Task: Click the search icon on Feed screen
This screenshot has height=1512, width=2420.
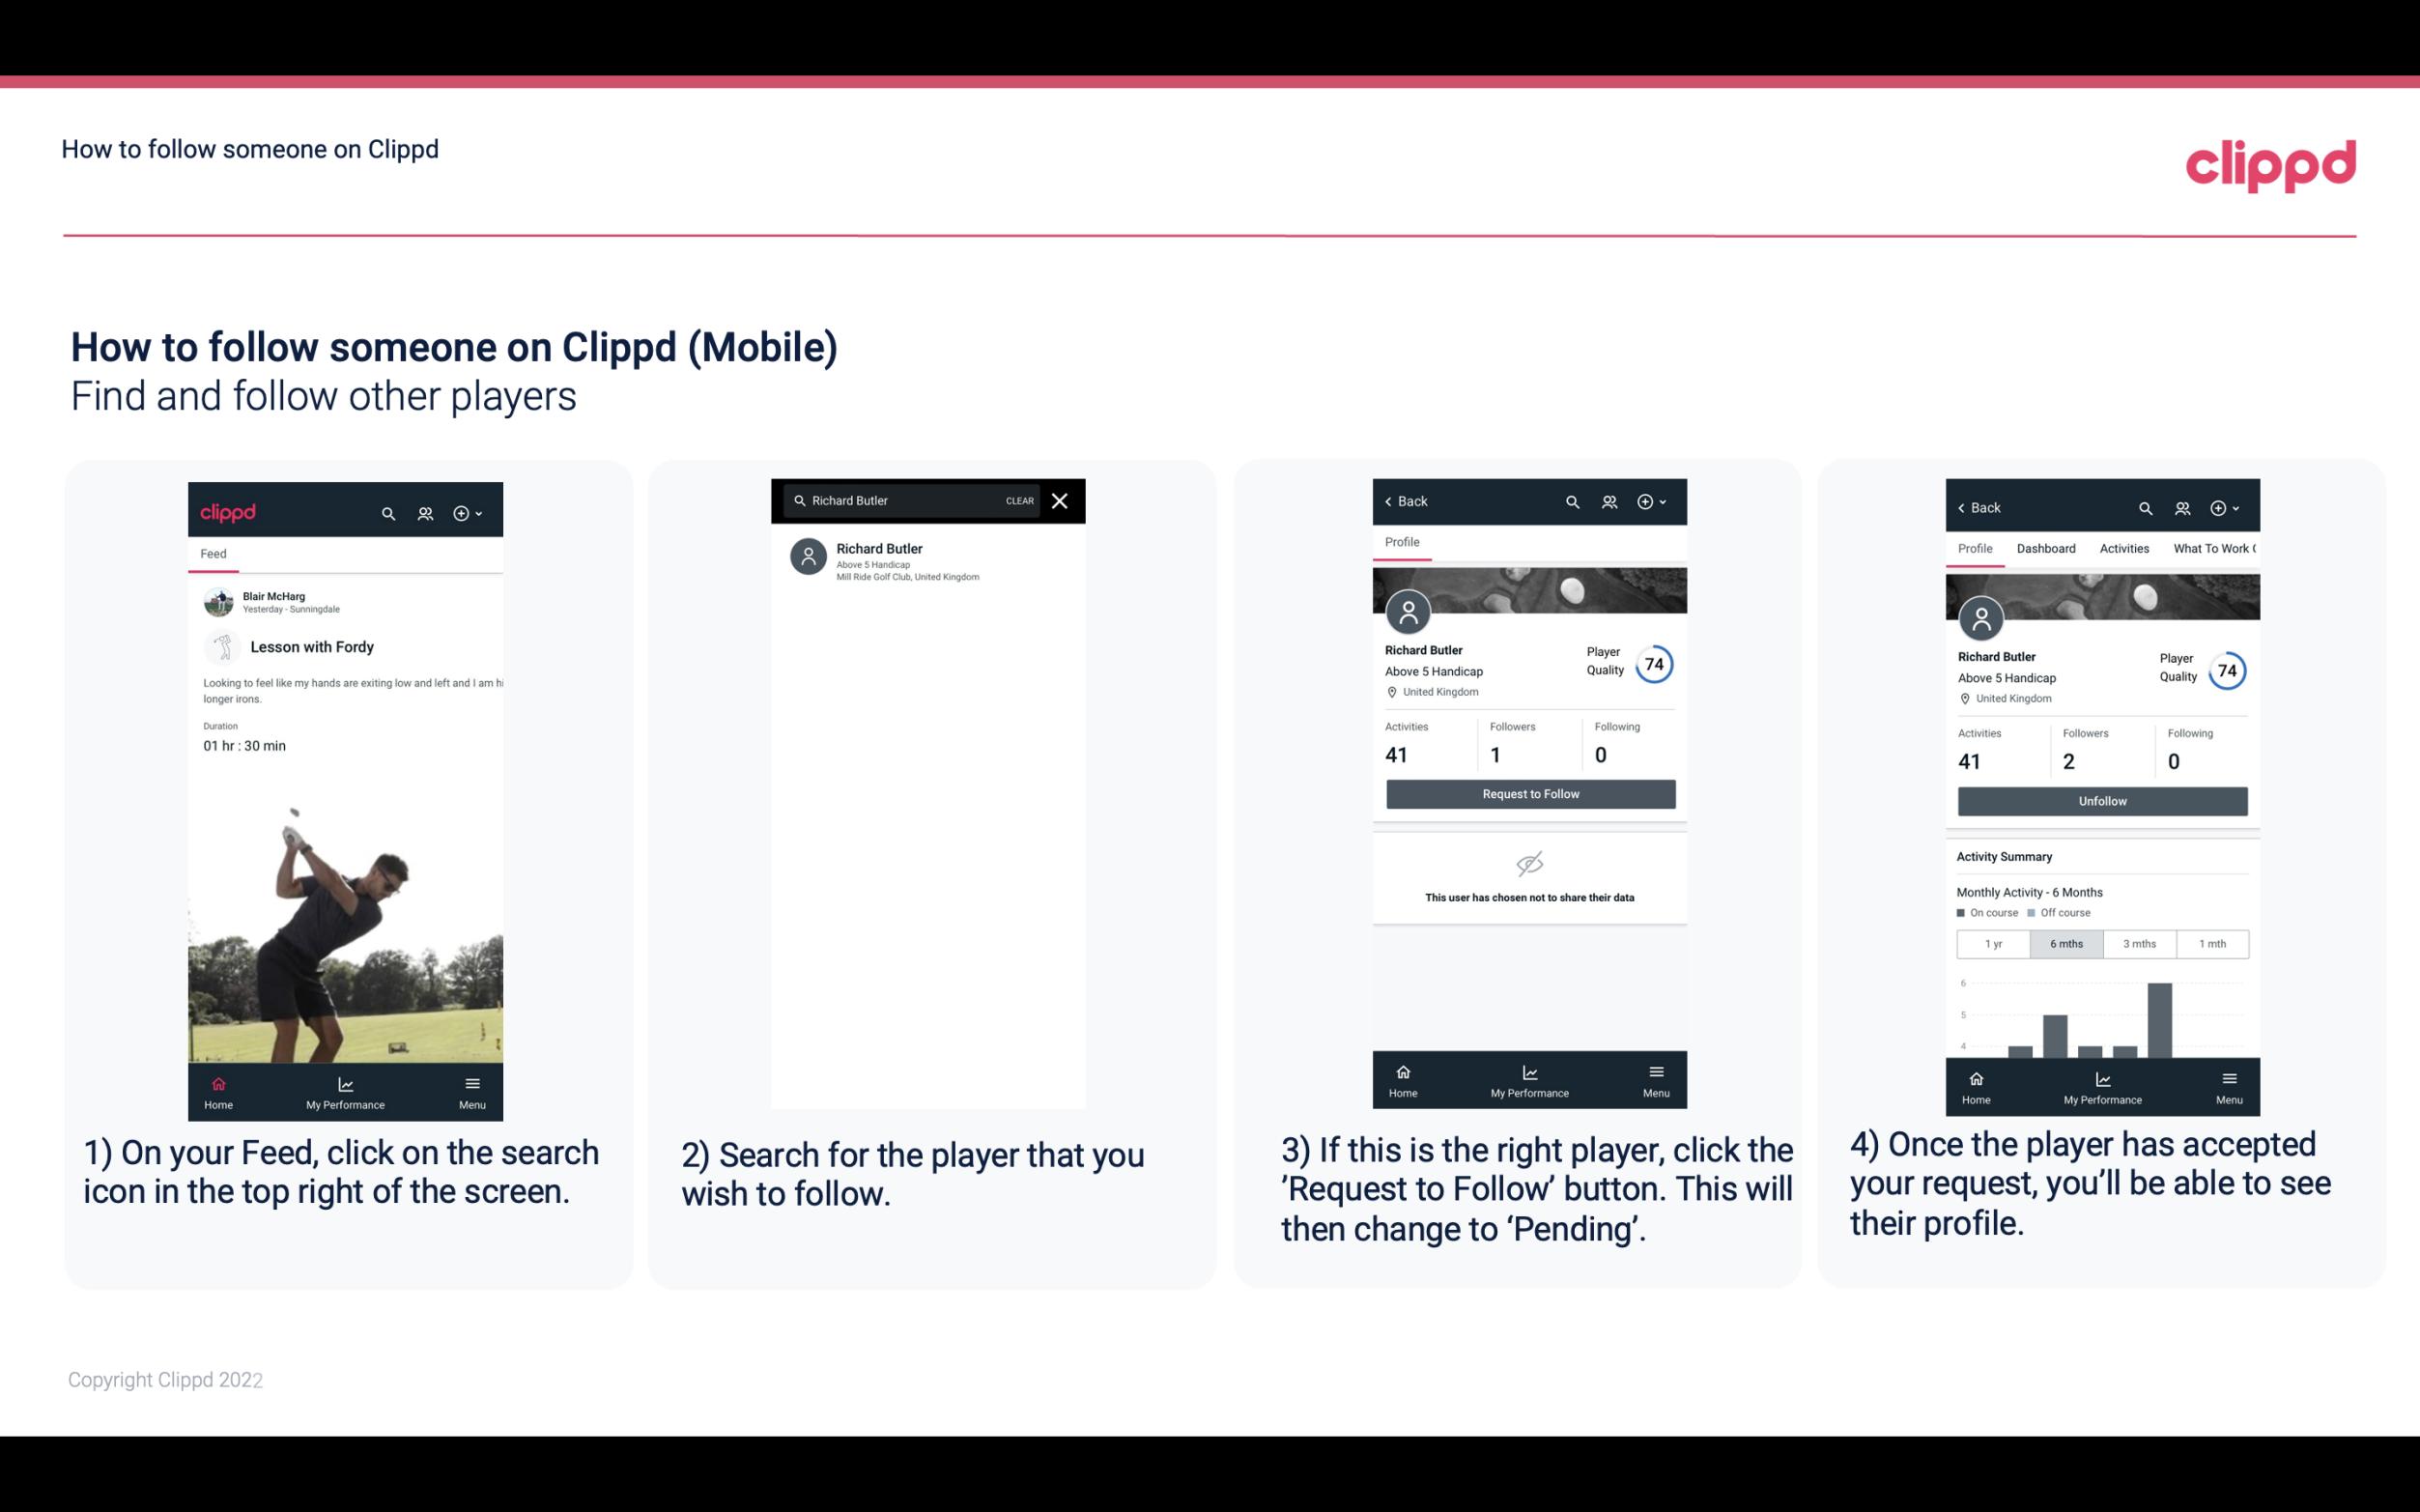Action: (386, 512)
